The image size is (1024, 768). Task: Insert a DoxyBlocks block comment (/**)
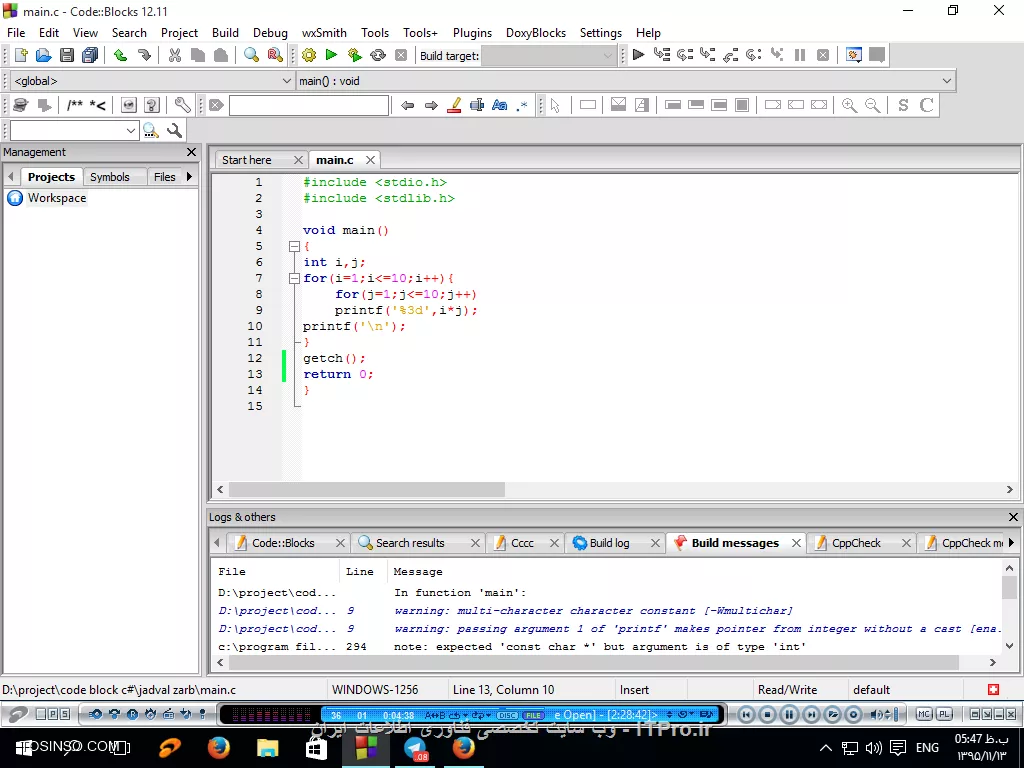point(74,105)
